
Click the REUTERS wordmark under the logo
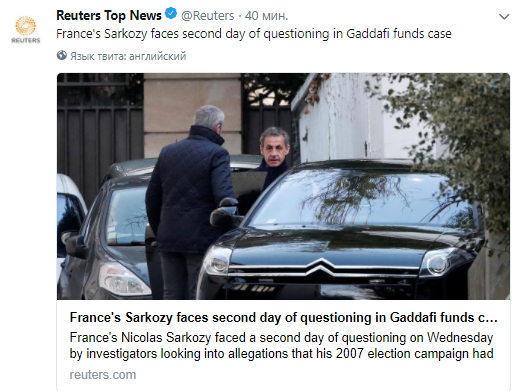tap(26, 40)
